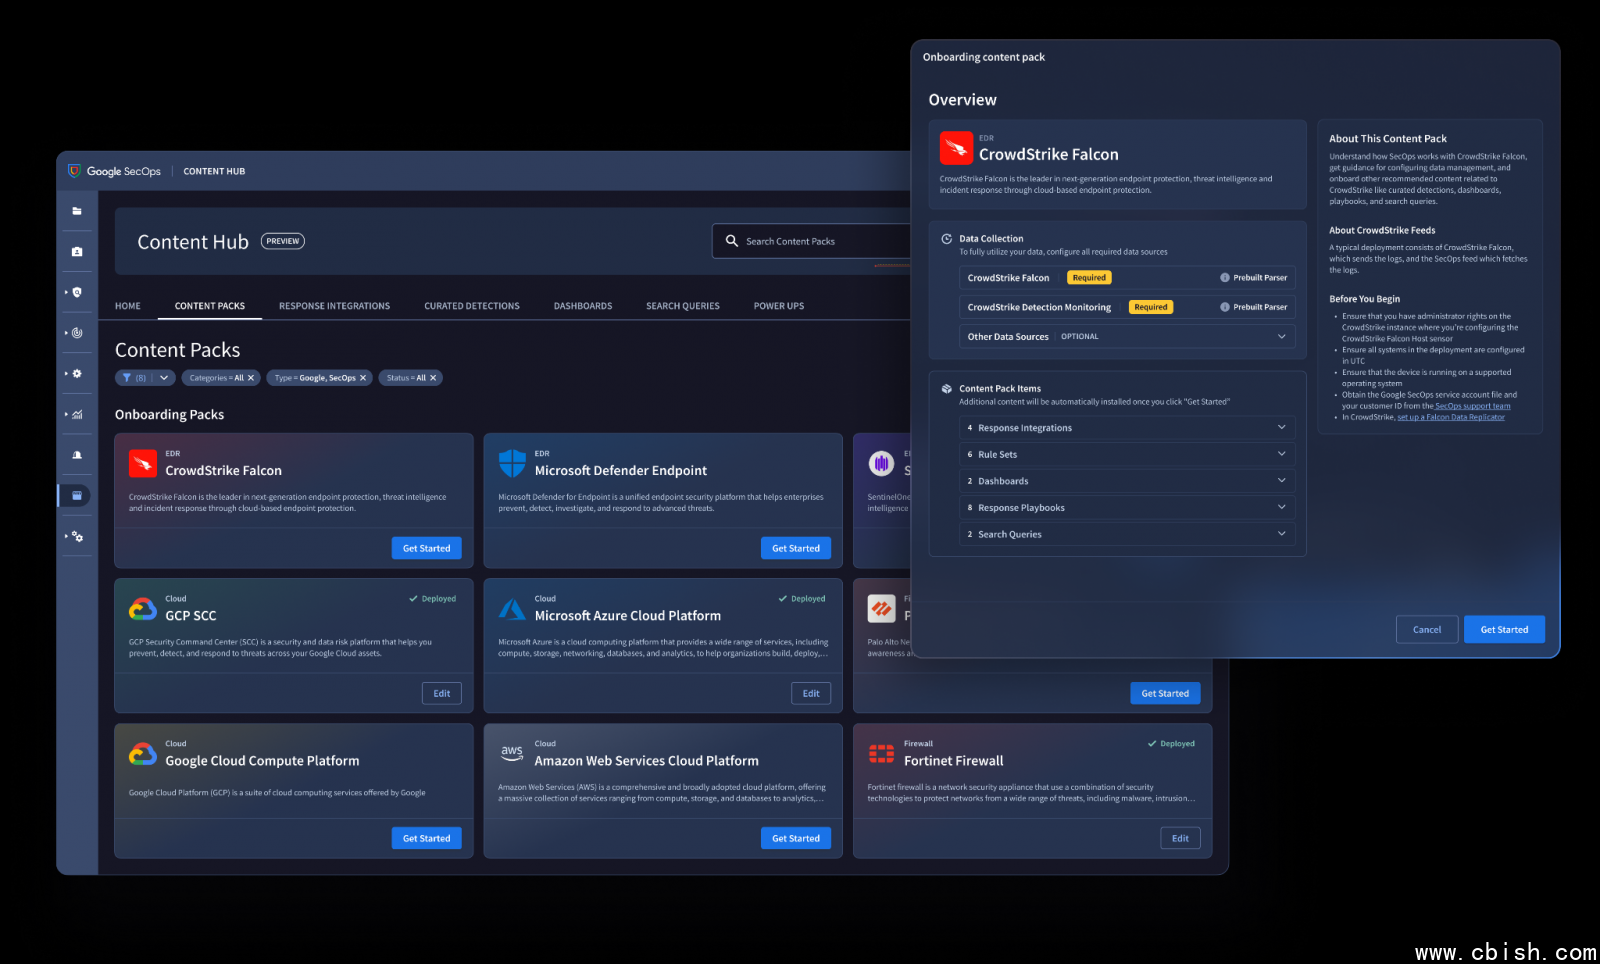Open the RESPONSE INTEGRATIONS tab
1600x964 pixels.
[334, 306]
